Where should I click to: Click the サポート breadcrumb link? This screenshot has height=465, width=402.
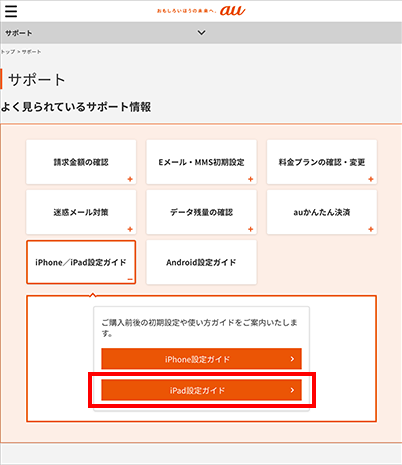click(31, 52)
